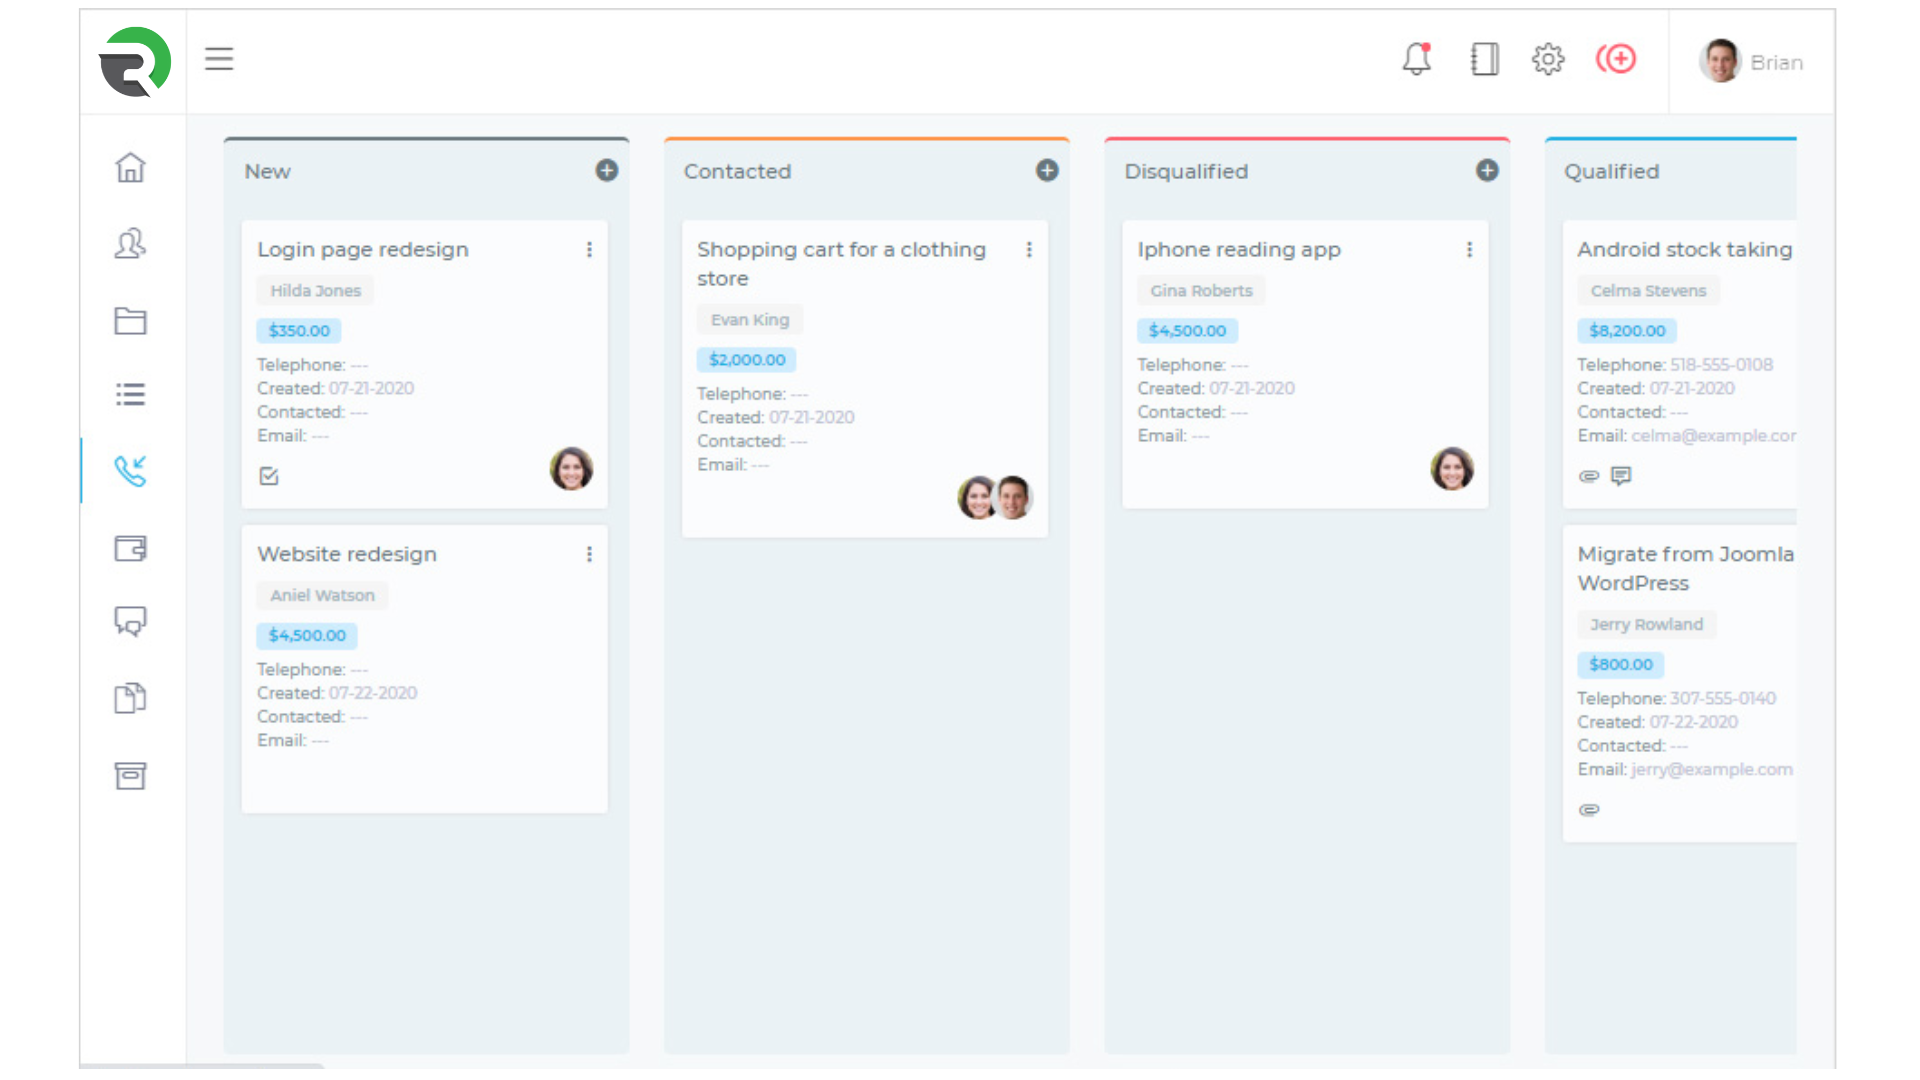1920x1080 pixels.
Task: Click checklist icon on Login page redesign card
Action: tap(269, 476)
